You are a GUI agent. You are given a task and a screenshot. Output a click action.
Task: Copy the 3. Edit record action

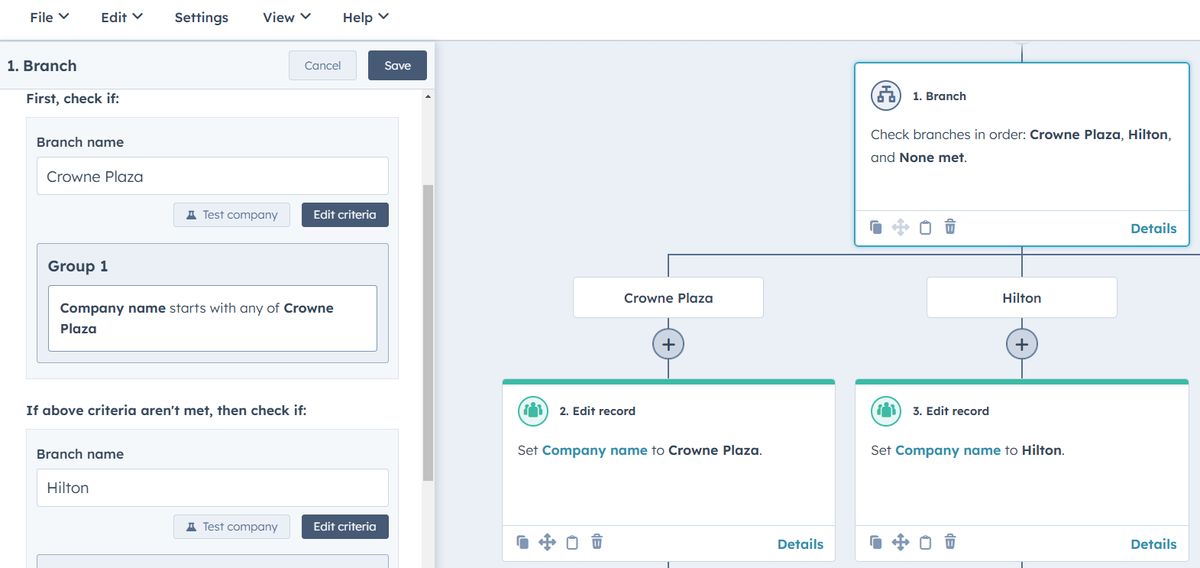pyautogui.click(x=876, y=542)
